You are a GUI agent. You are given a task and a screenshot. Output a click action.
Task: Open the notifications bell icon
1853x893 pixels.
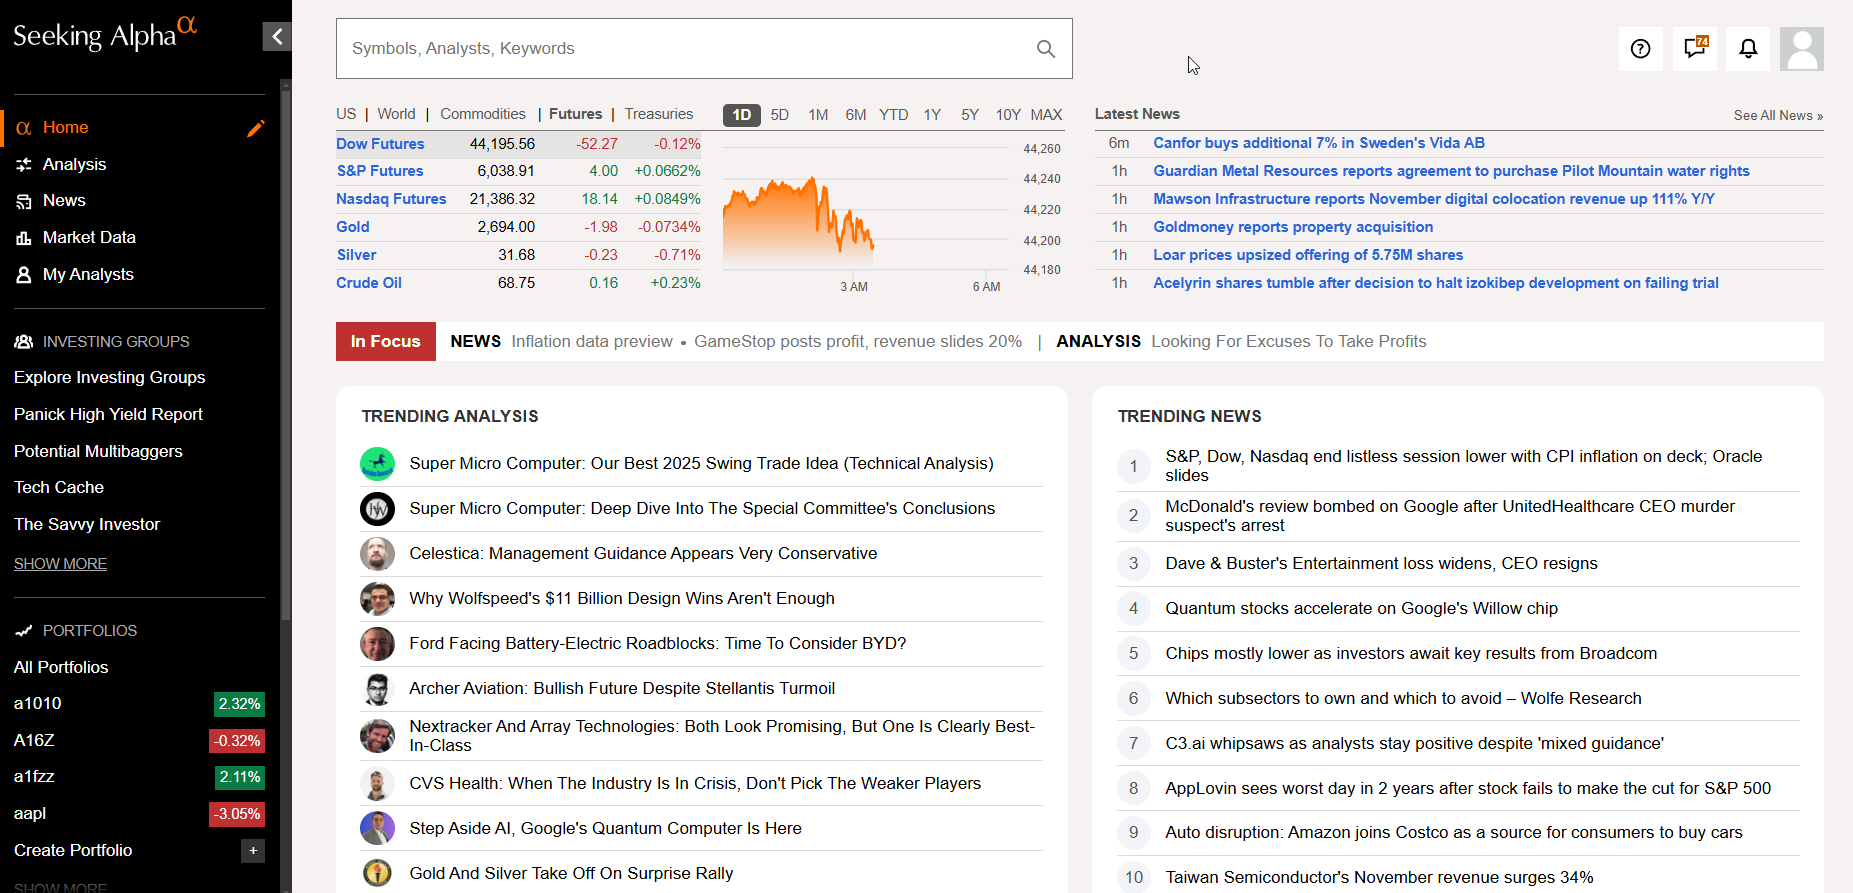coord(1748,49)
